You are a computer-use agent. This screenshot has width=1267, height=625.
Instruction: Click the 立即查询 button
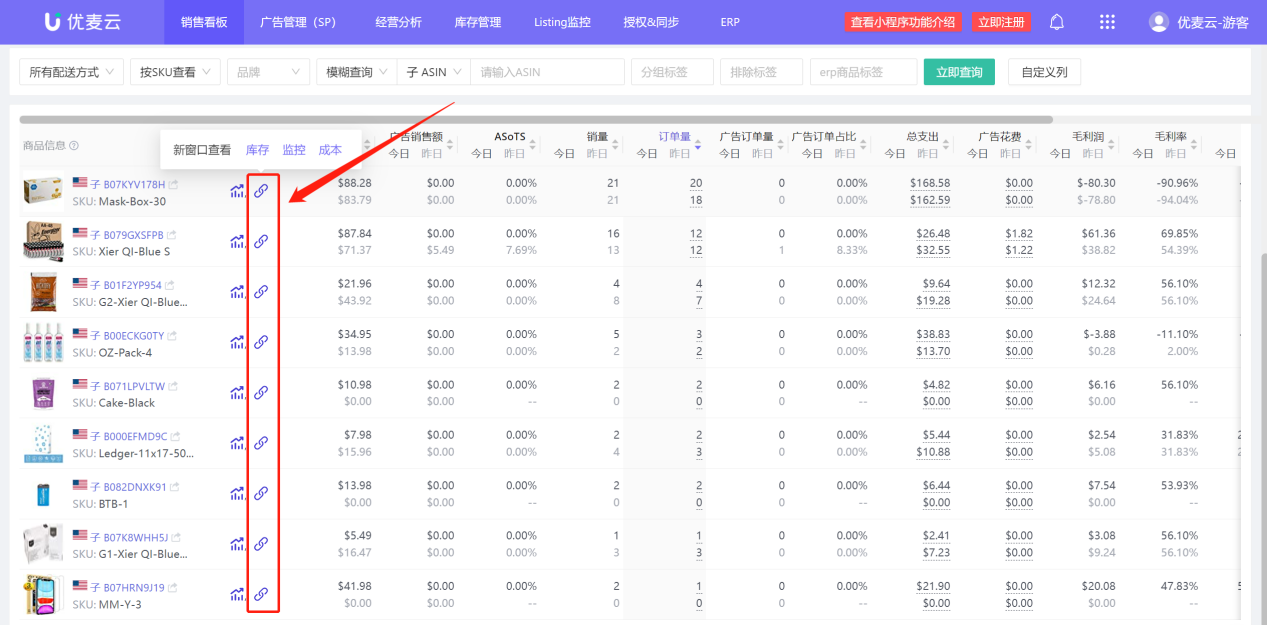958,72
